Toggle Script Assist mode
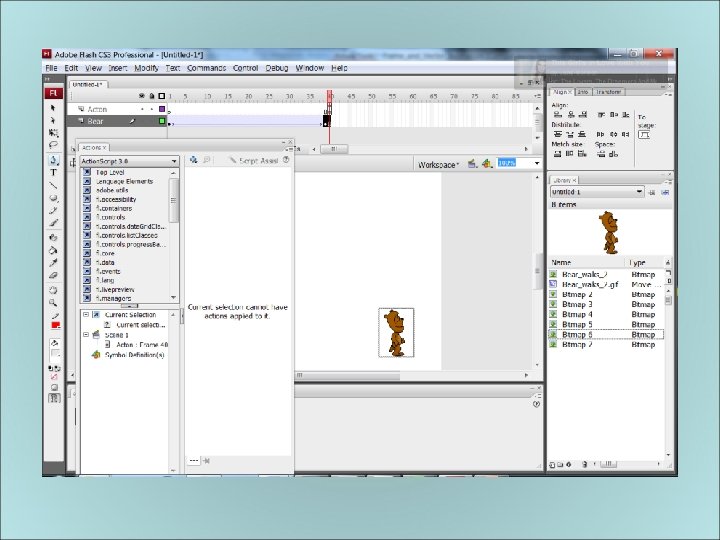Screen dimensions: 720x540 tap(254, 160)
